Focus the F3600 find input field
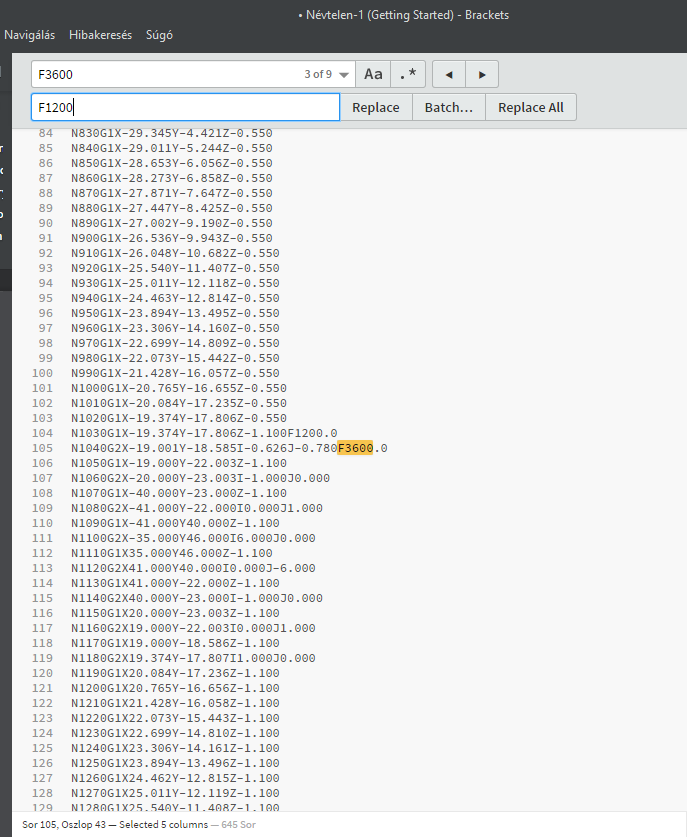This screenshot has width=687, height=837. pos(165,74)
